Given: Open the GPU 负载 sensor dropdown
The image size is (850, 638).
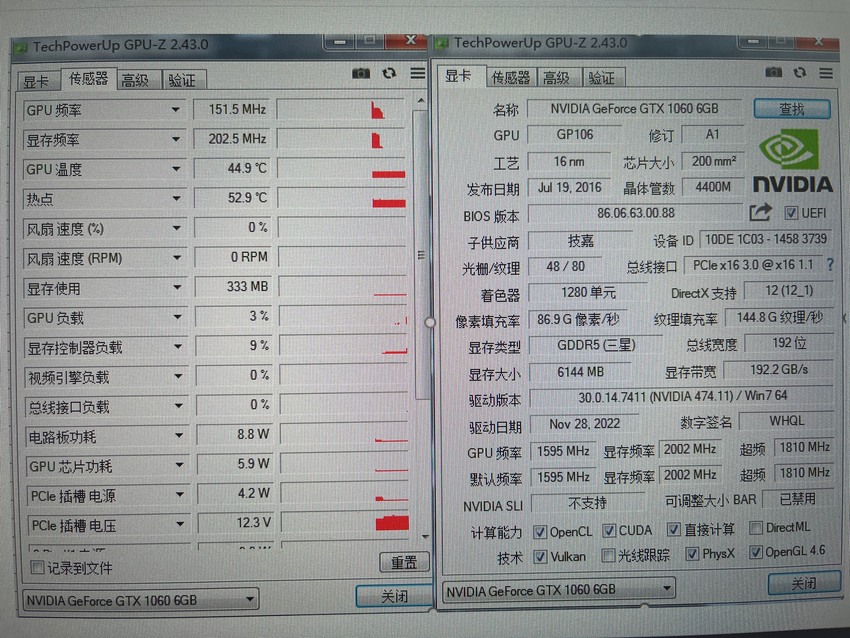Looking at the screenshot, I should pos(178,317).
